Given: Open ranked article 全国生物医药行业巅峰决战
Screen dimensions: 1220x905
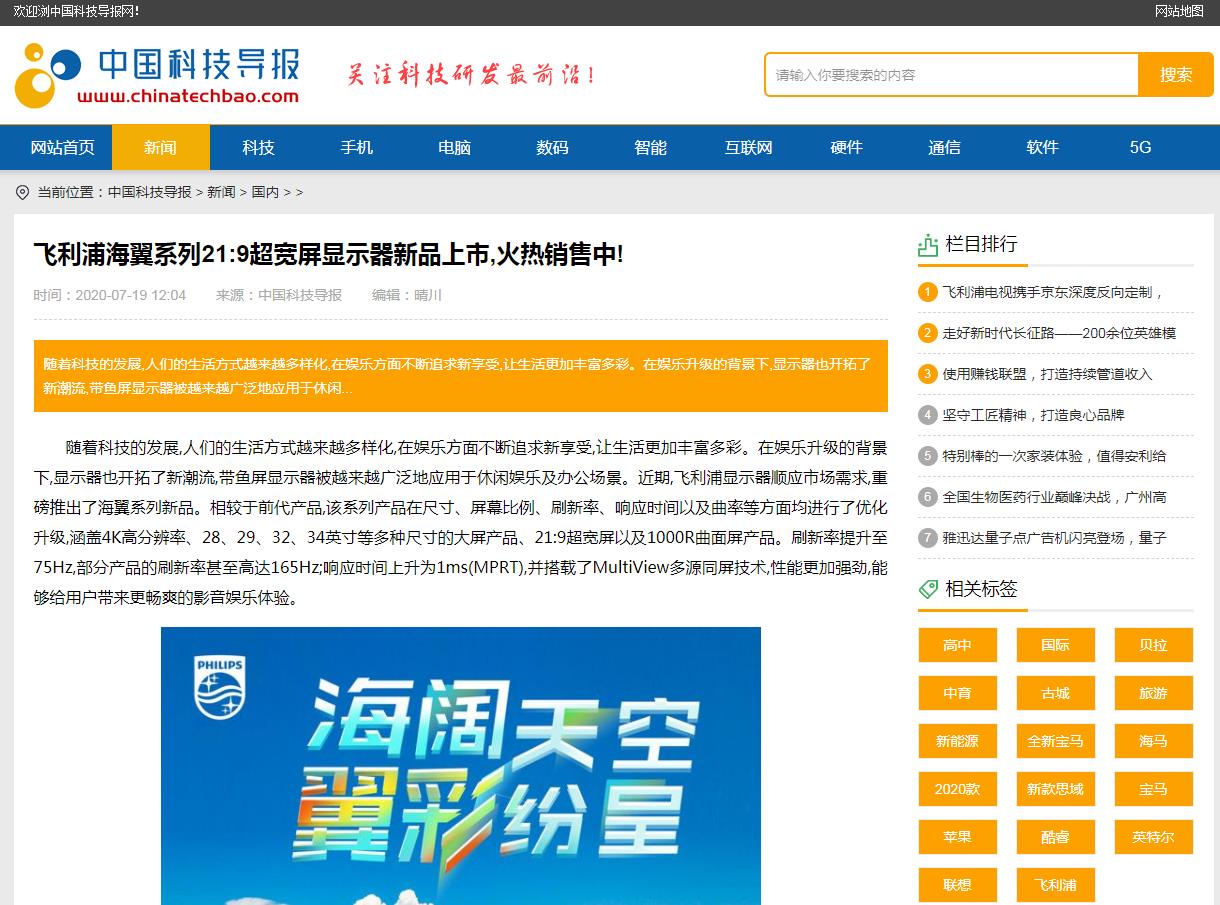Looking at the screenshot, I should 1054,497.
